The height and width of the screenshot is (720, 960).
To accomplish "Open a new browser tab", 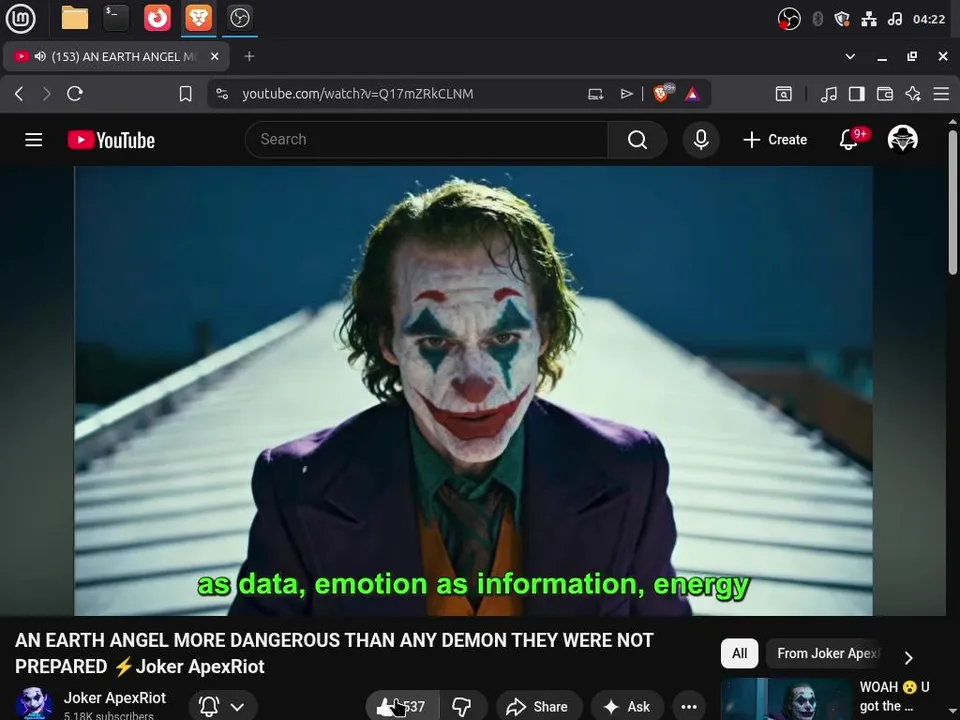I will 249,56.
